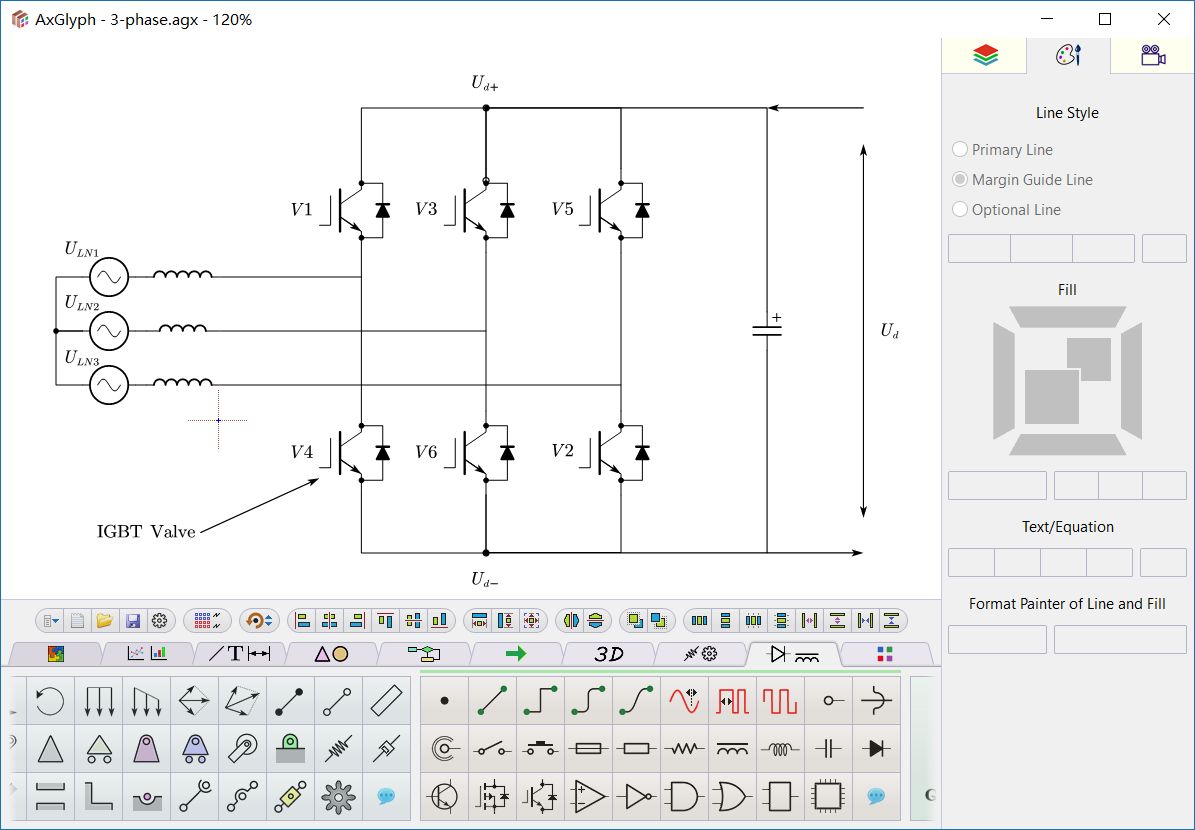This screenshot has width=1195, height=830.
Task: Pick the op-amp symbol
Action: 590,796
